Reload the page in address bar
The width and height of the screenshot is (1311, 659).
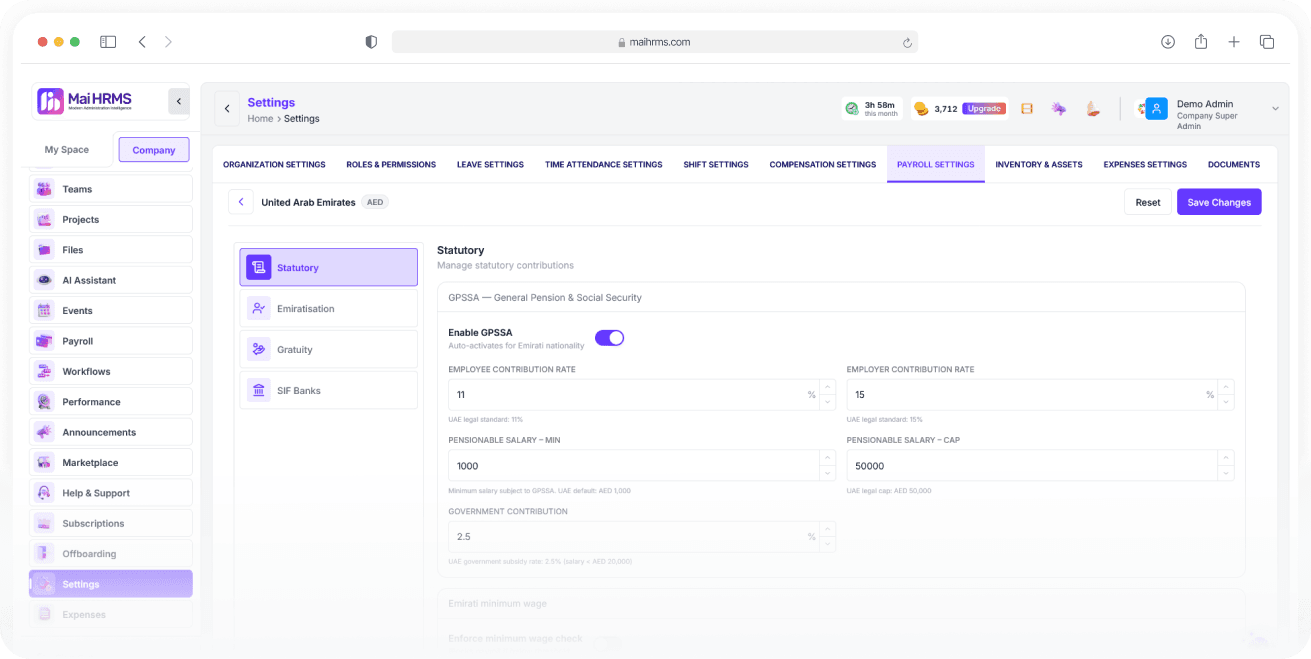point(907,42)
